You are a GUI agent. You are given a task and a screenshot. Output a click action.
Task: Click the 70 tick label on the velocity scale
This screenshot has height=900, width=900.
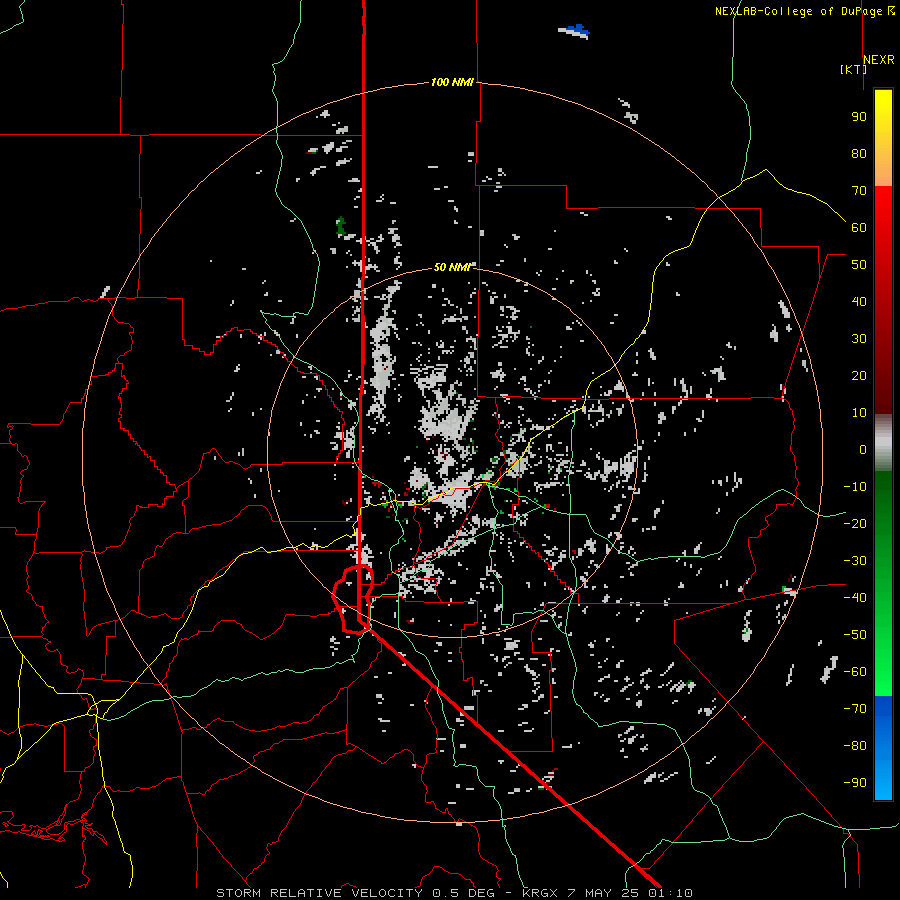pyautogui.click(x=859, y=191)
